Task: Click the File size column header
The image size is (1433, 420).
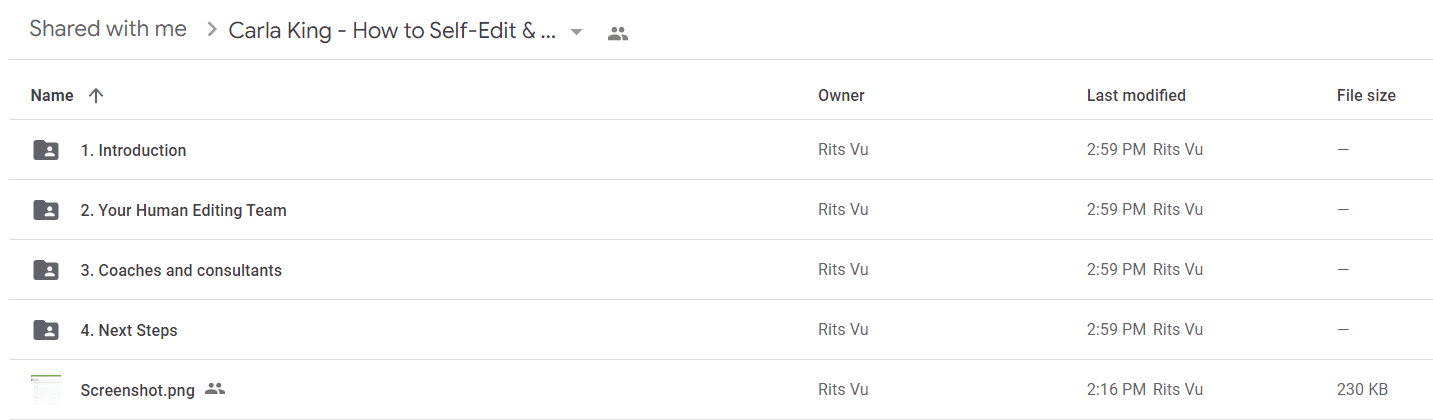Action: (1366, 96)
